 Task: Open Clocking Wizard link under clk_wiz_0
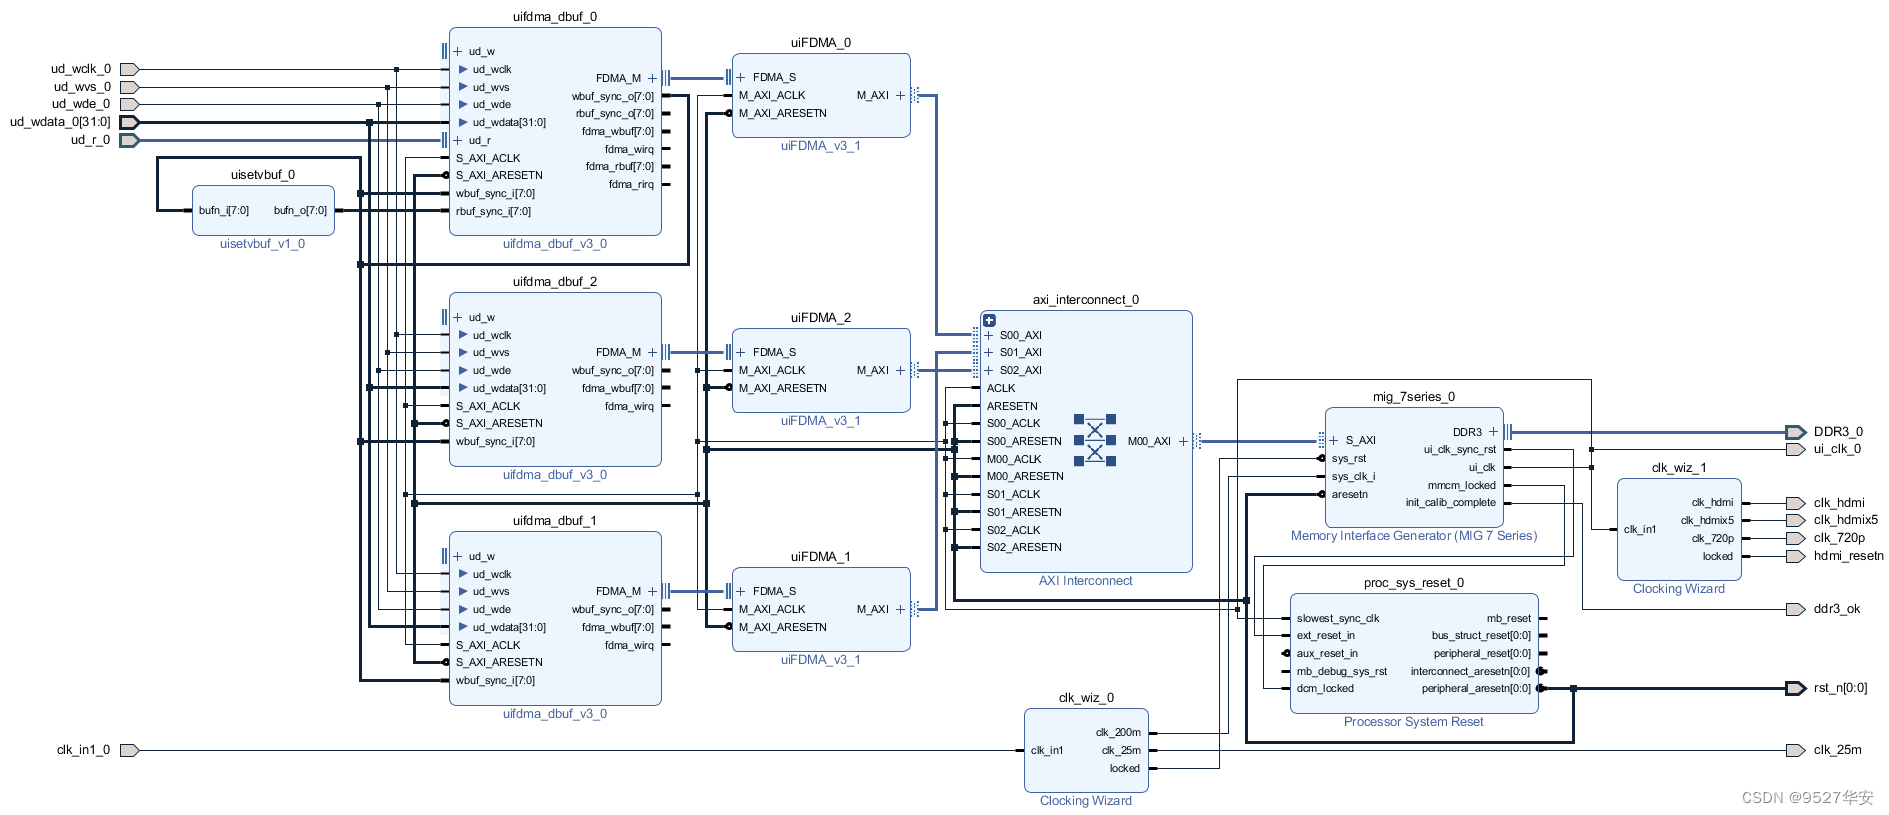[1085, 801]
